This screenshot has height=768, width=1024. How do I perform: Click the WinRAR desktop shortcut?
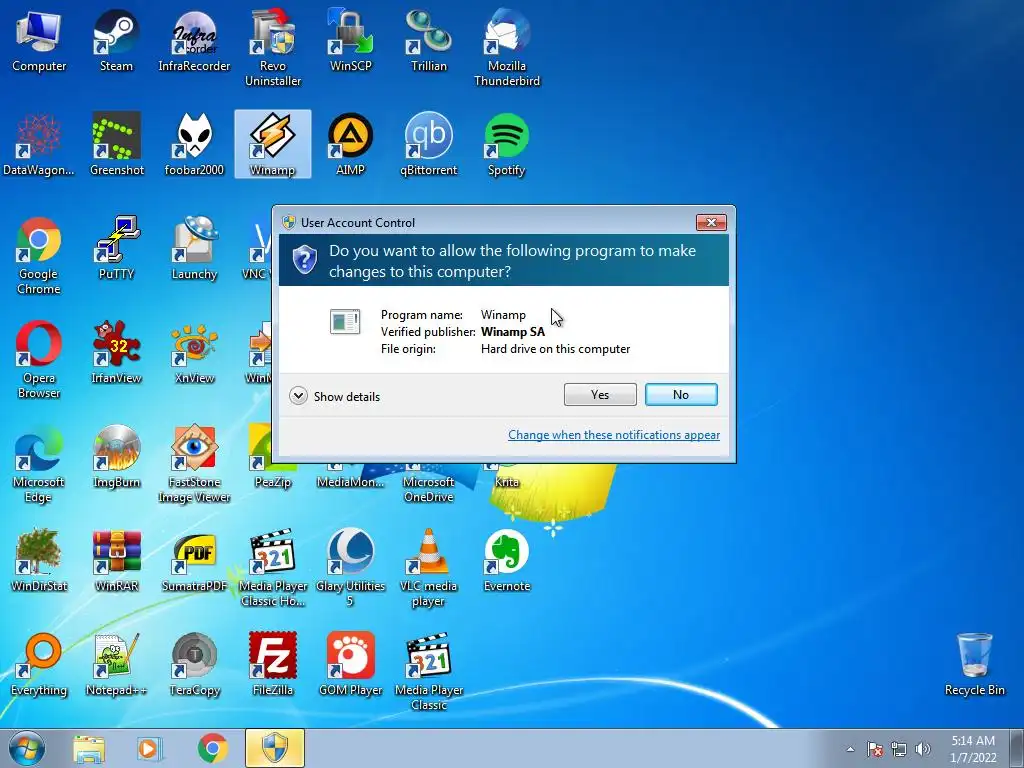[x=116, y=560]
